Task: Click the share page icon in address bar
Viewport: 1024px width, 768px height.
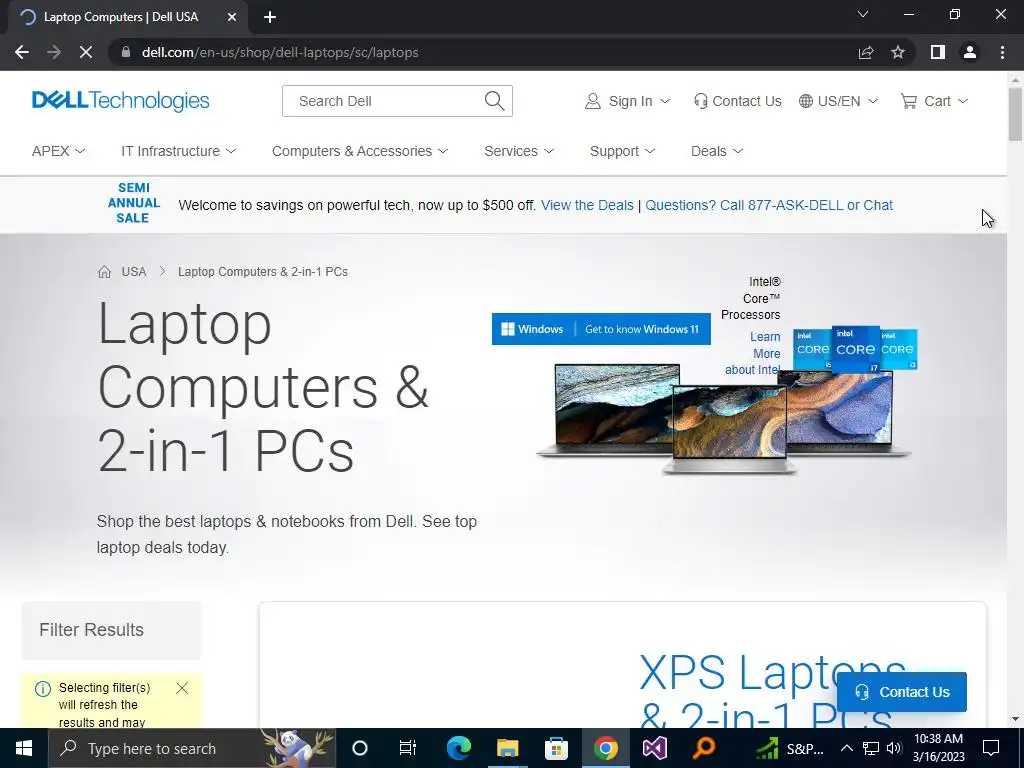Action: tap(866, 52)
